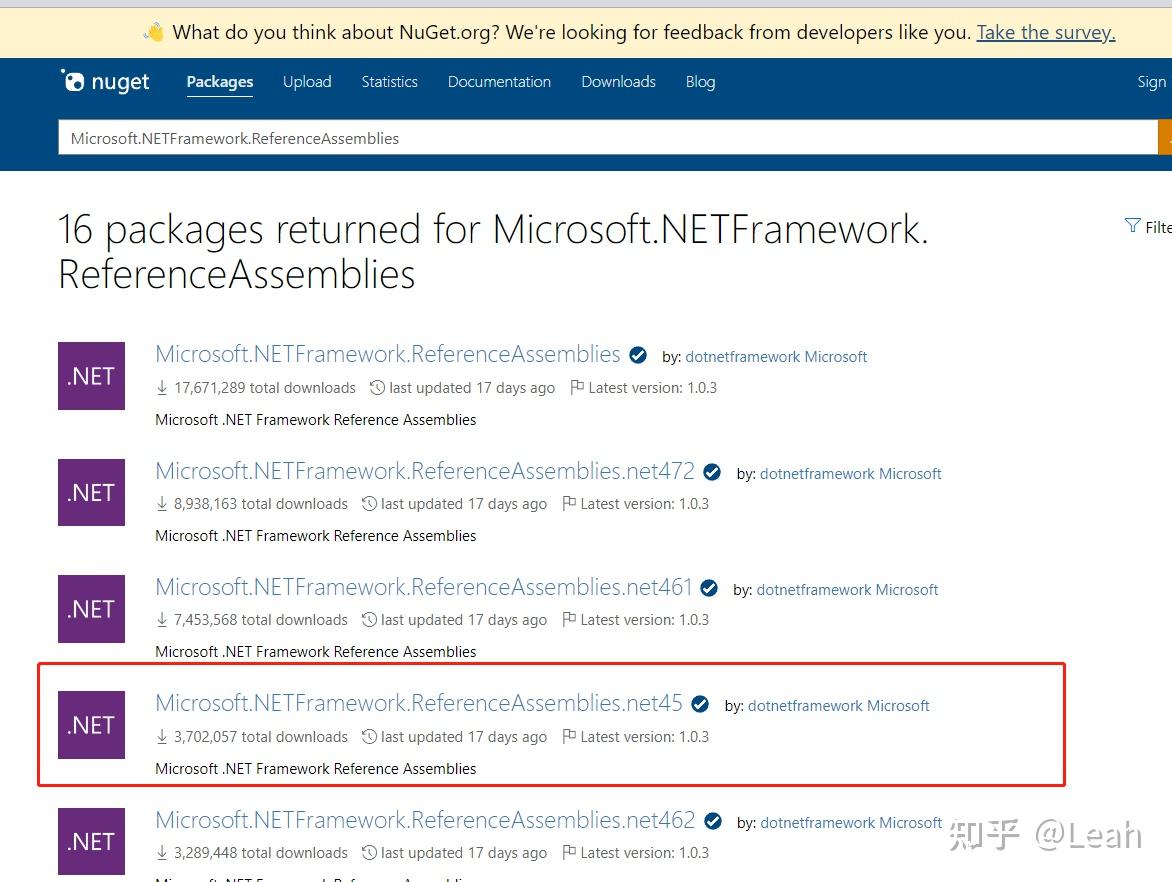
Task: Click the .NET thumbnail of the top search result
Action: (91, 376)
